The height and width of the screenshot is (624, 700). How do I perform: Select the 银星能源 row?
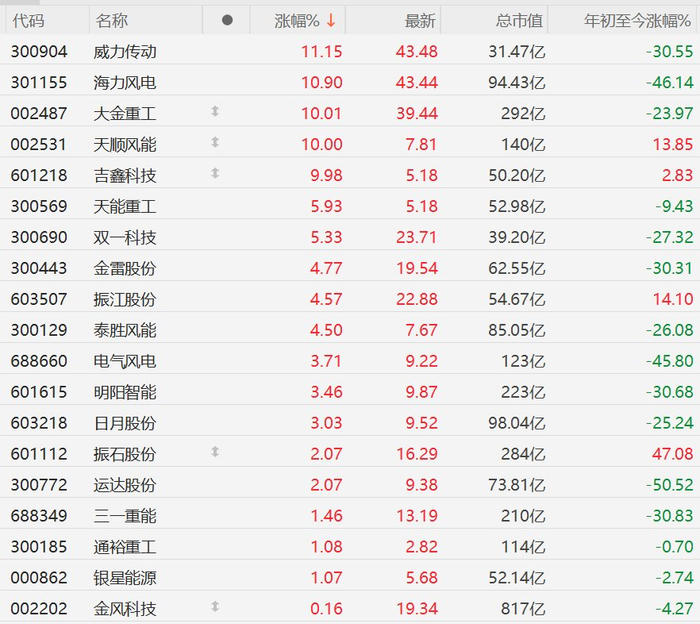click(x=350, y=577)
